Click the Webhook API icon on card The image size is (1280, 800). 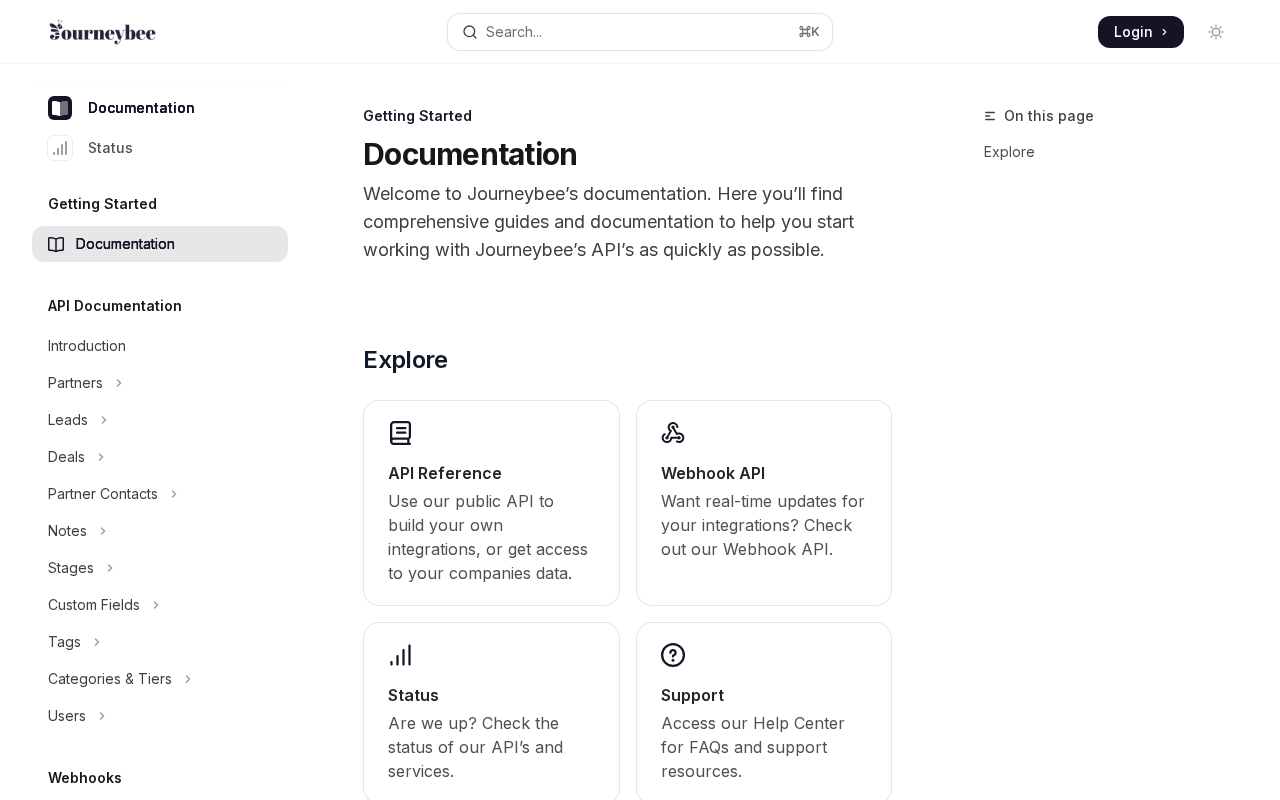coord(673,433)
